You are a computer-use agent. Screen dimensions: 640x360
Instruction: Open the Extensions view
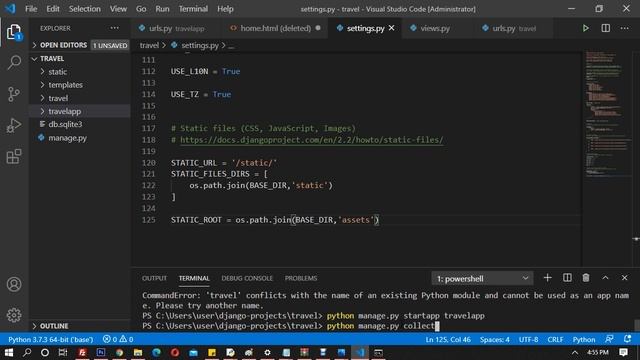coord(14,156)
